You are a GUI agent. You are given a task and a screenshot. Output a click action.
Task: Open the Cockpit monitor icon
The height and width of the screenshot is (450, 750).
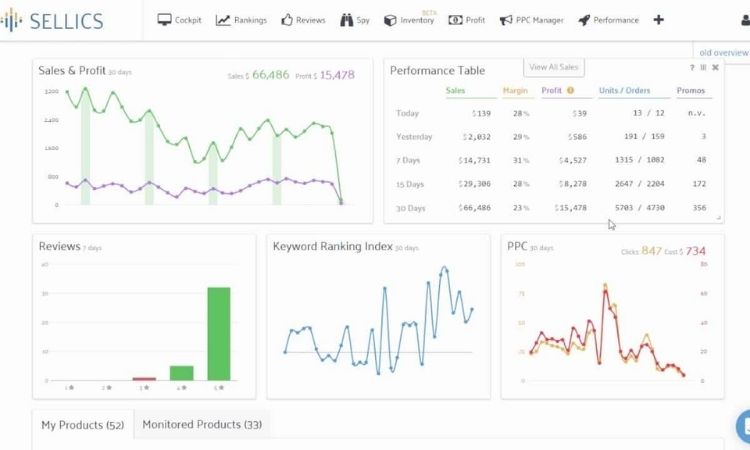click(x=164, y=20)
